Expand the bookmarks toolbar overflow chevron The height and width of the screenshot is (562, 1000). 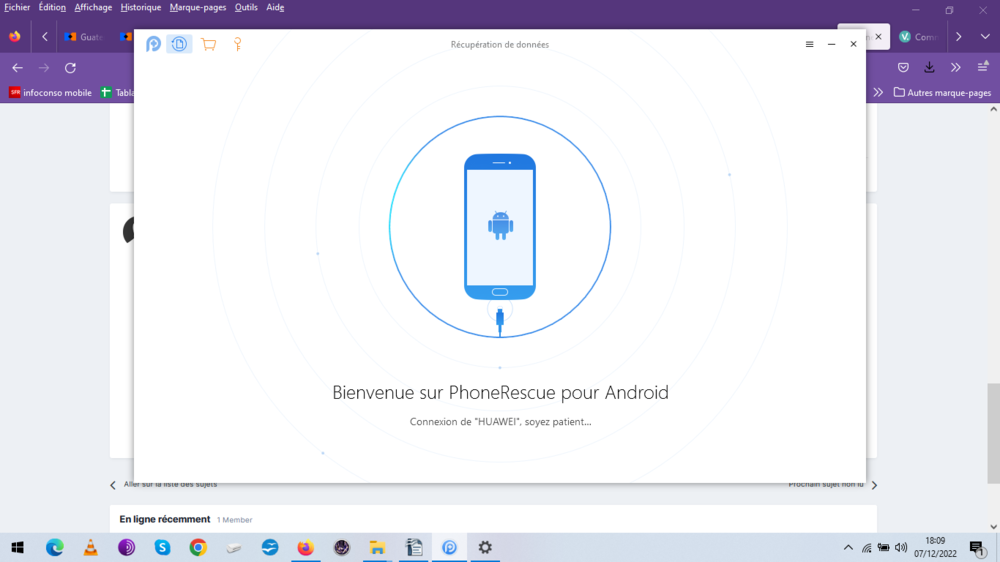[x=878, y=92]
